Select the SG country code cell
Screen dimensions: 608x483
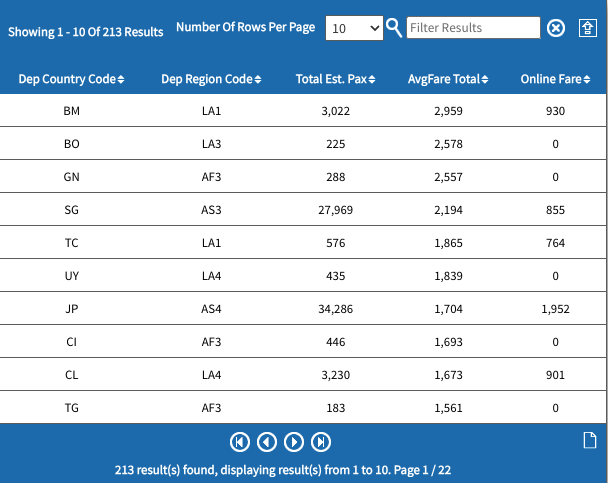(x=71, y=210)
